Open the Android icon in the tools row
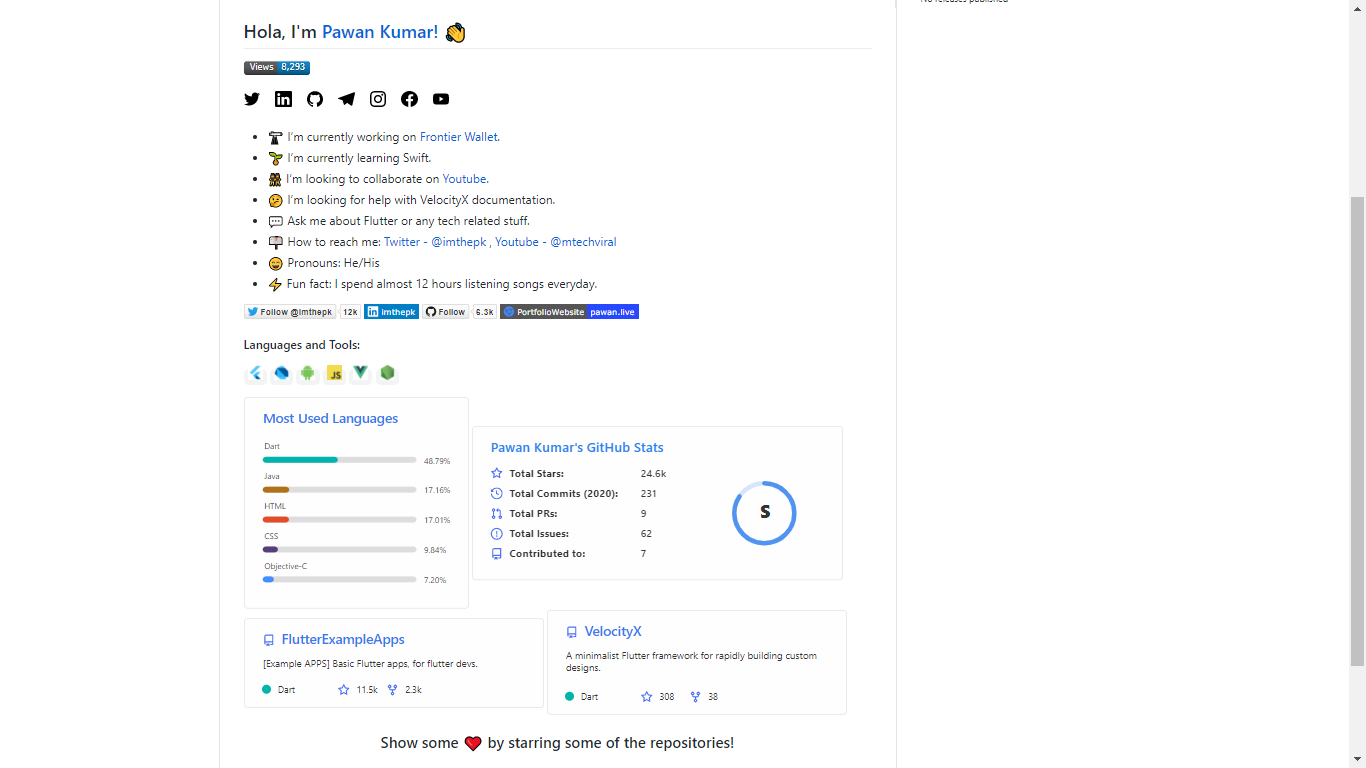 click(307, 372)
